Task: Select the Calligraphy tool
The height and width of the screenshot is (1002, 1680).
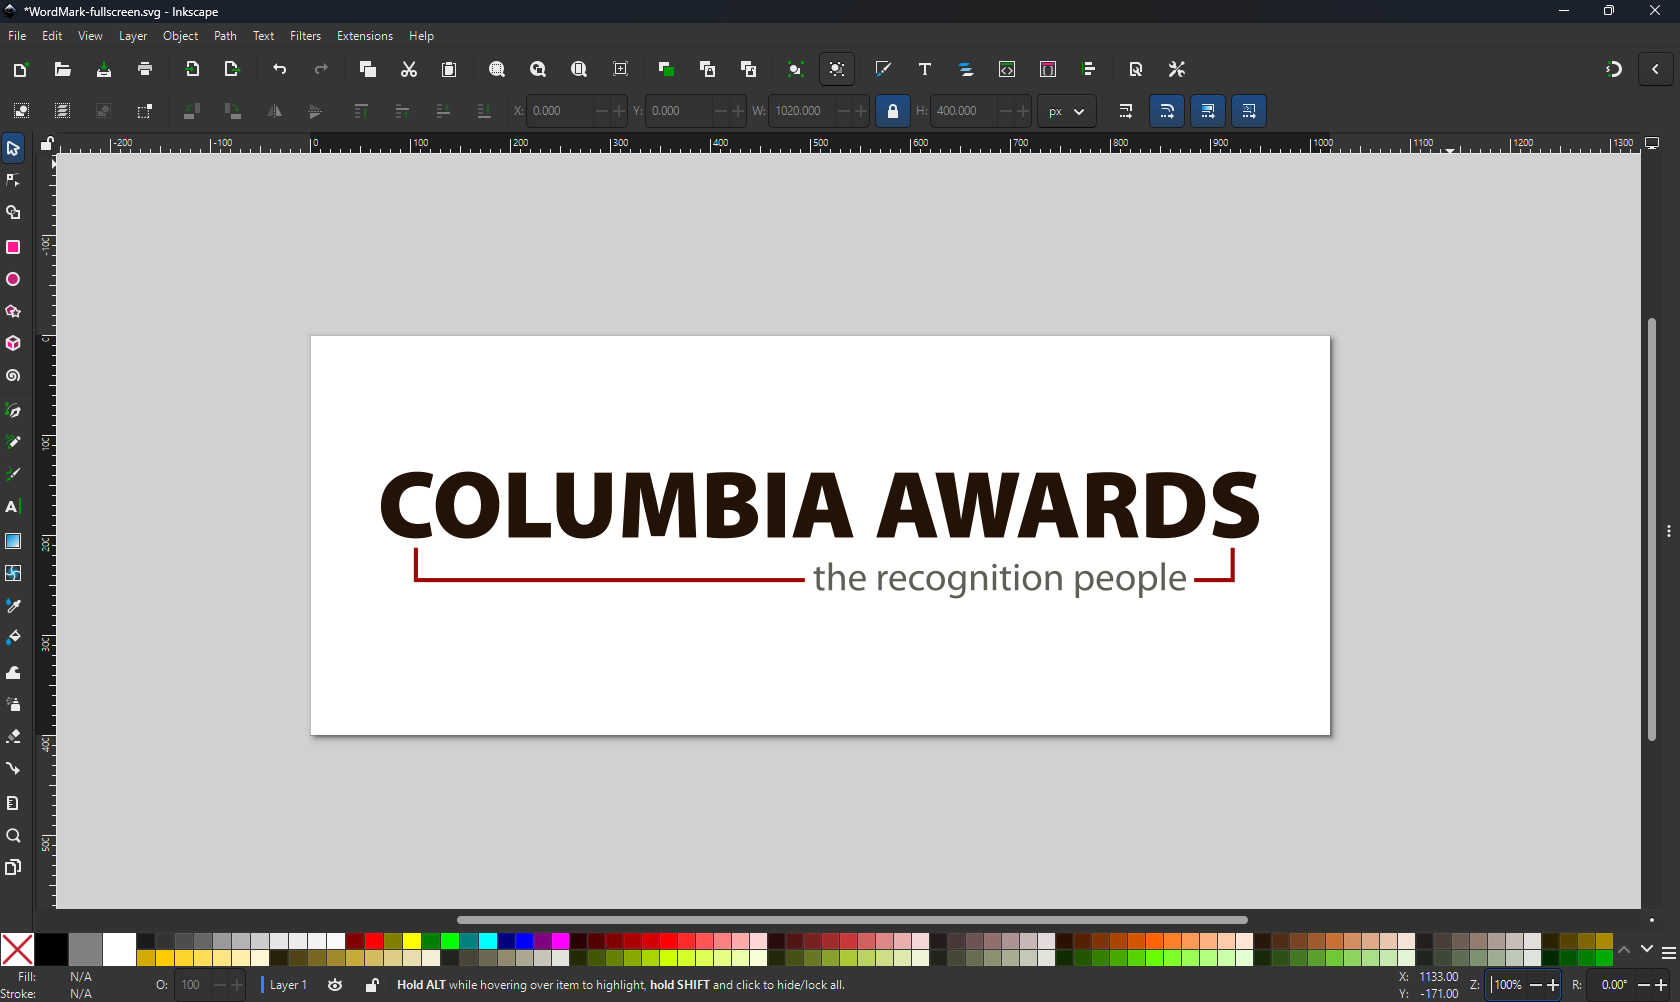Action: [x=13, y=475]
